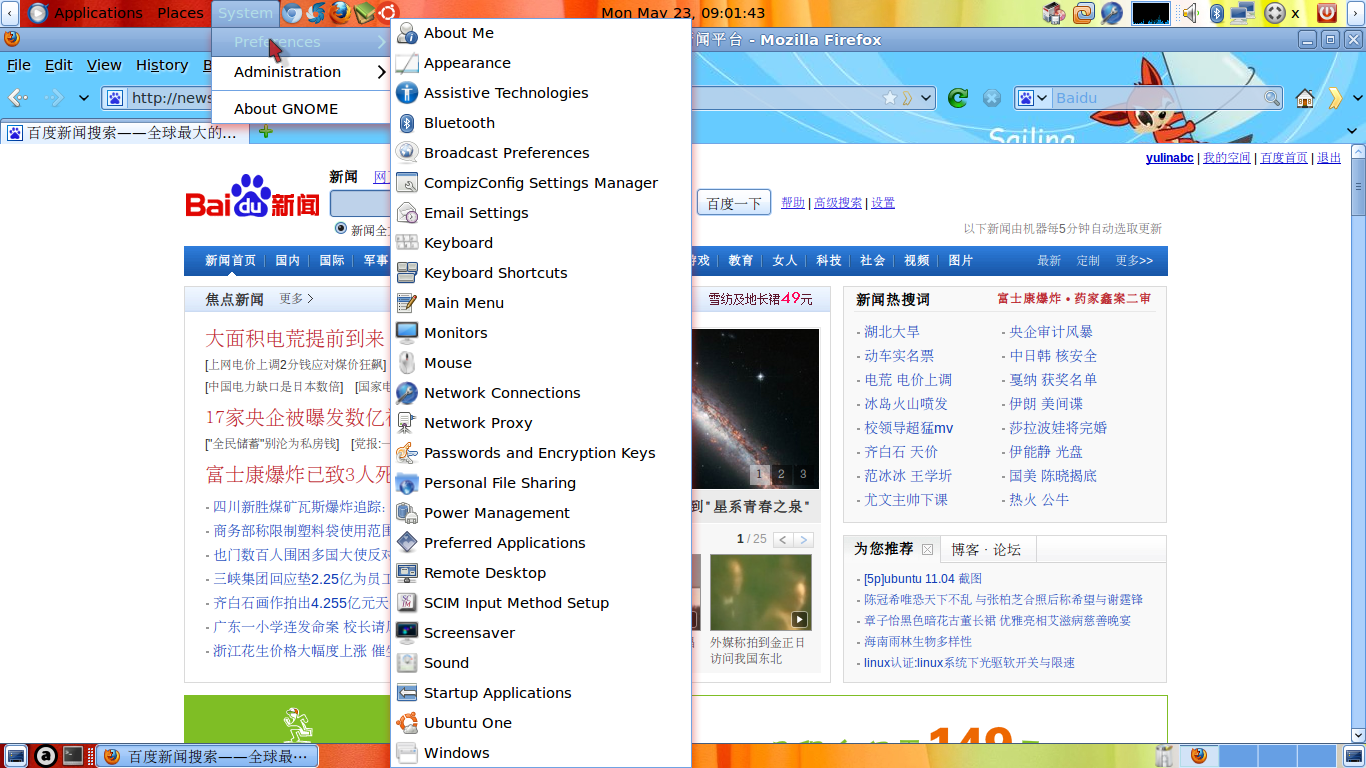Viewport: 1366px width, 768px height.
Task: Launch Chromium from the top panel
Action: click(293, 13)
